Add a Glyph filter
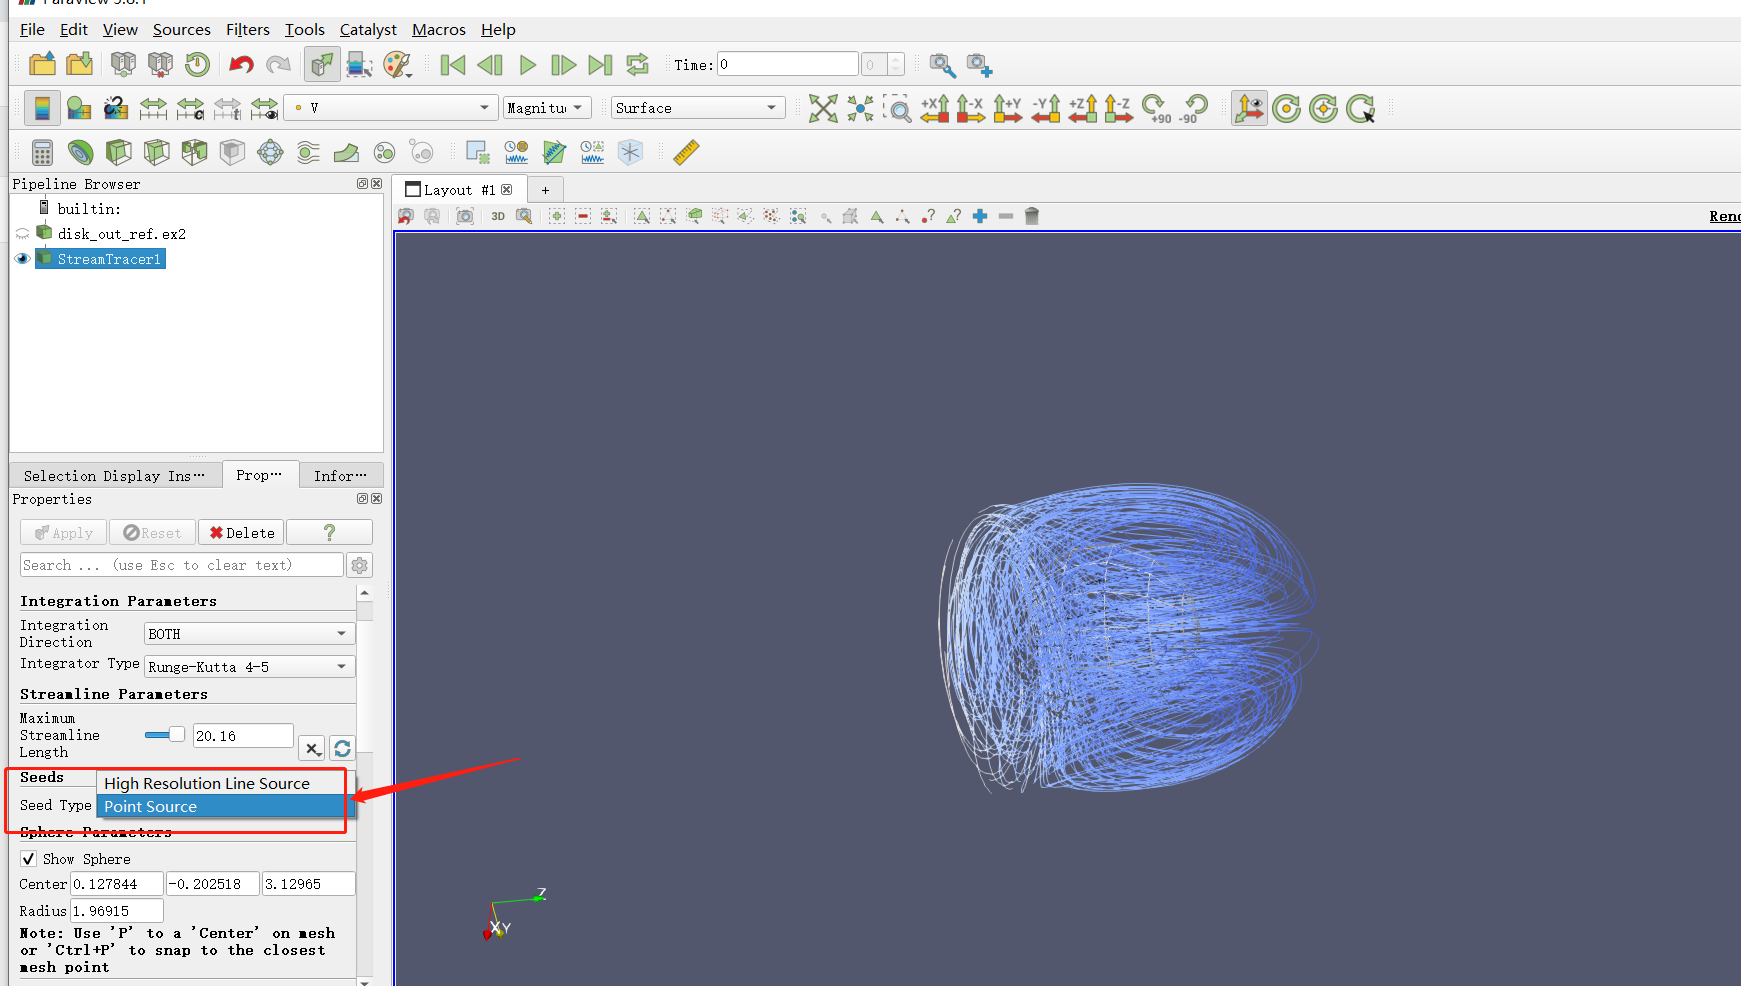 point(270,152)
